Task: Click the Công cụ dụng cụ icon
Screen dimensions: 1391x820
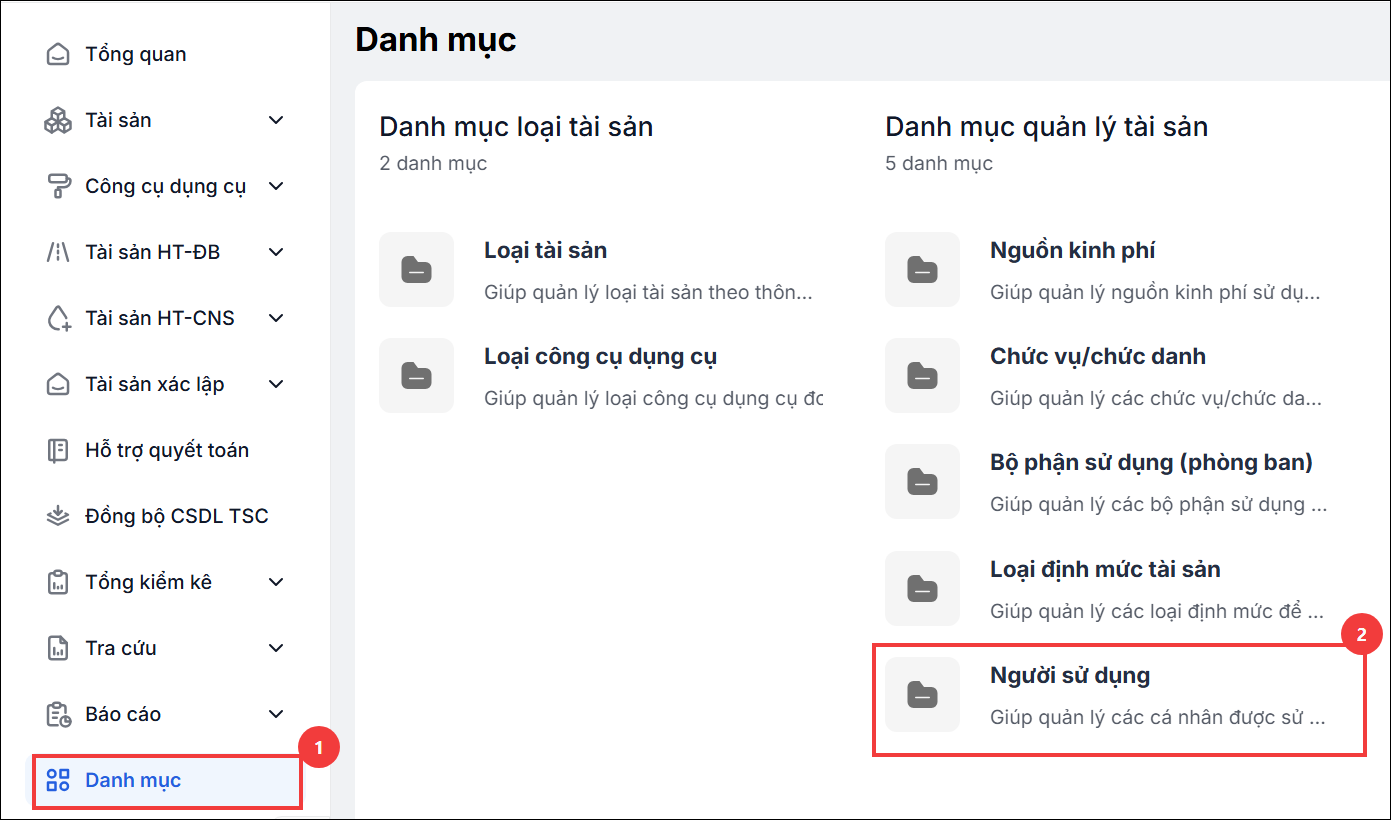Action: pos(58,186)
